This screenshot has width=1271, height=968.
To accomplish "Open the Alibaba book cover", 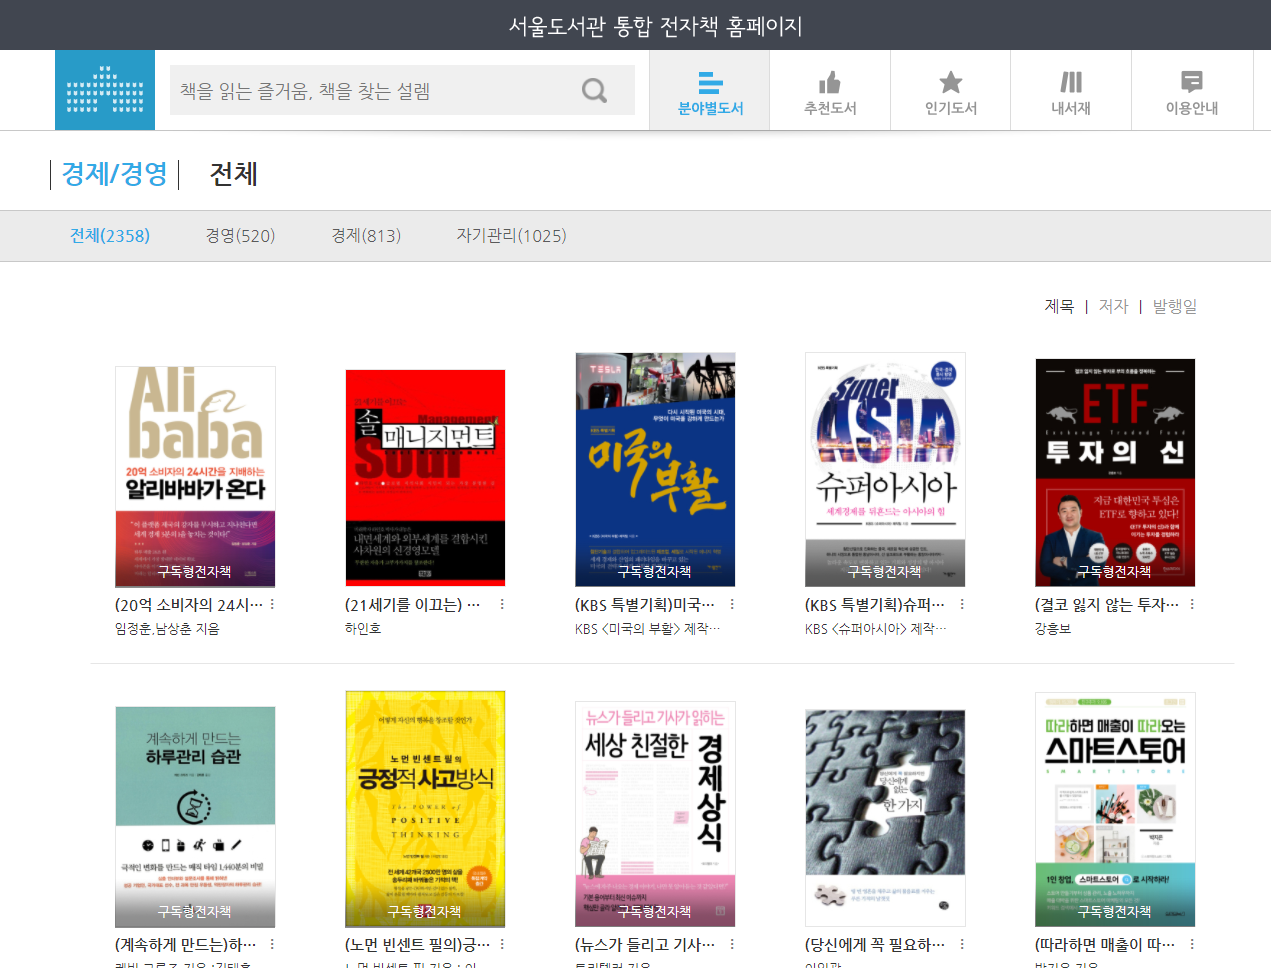I will coord(195,476).
